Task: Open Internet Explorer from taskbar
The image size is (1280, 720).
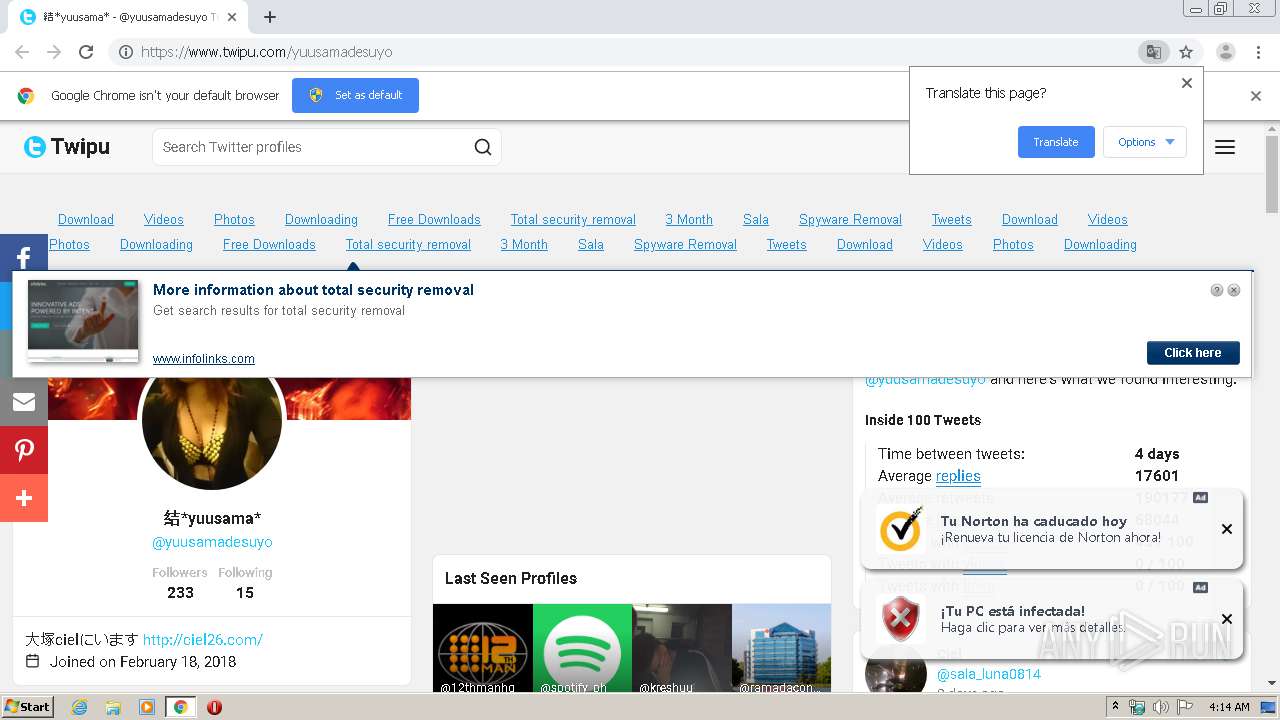Action: pos(79,707)
